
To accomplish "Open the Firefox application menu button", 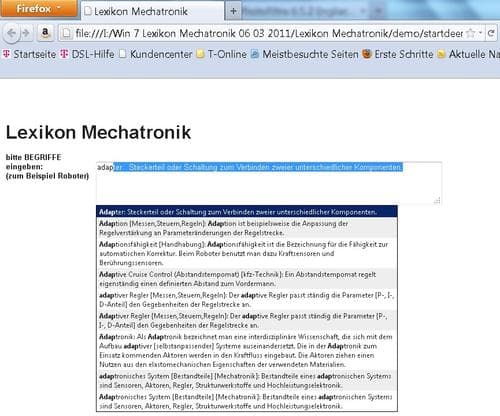I will coord(39,8).
